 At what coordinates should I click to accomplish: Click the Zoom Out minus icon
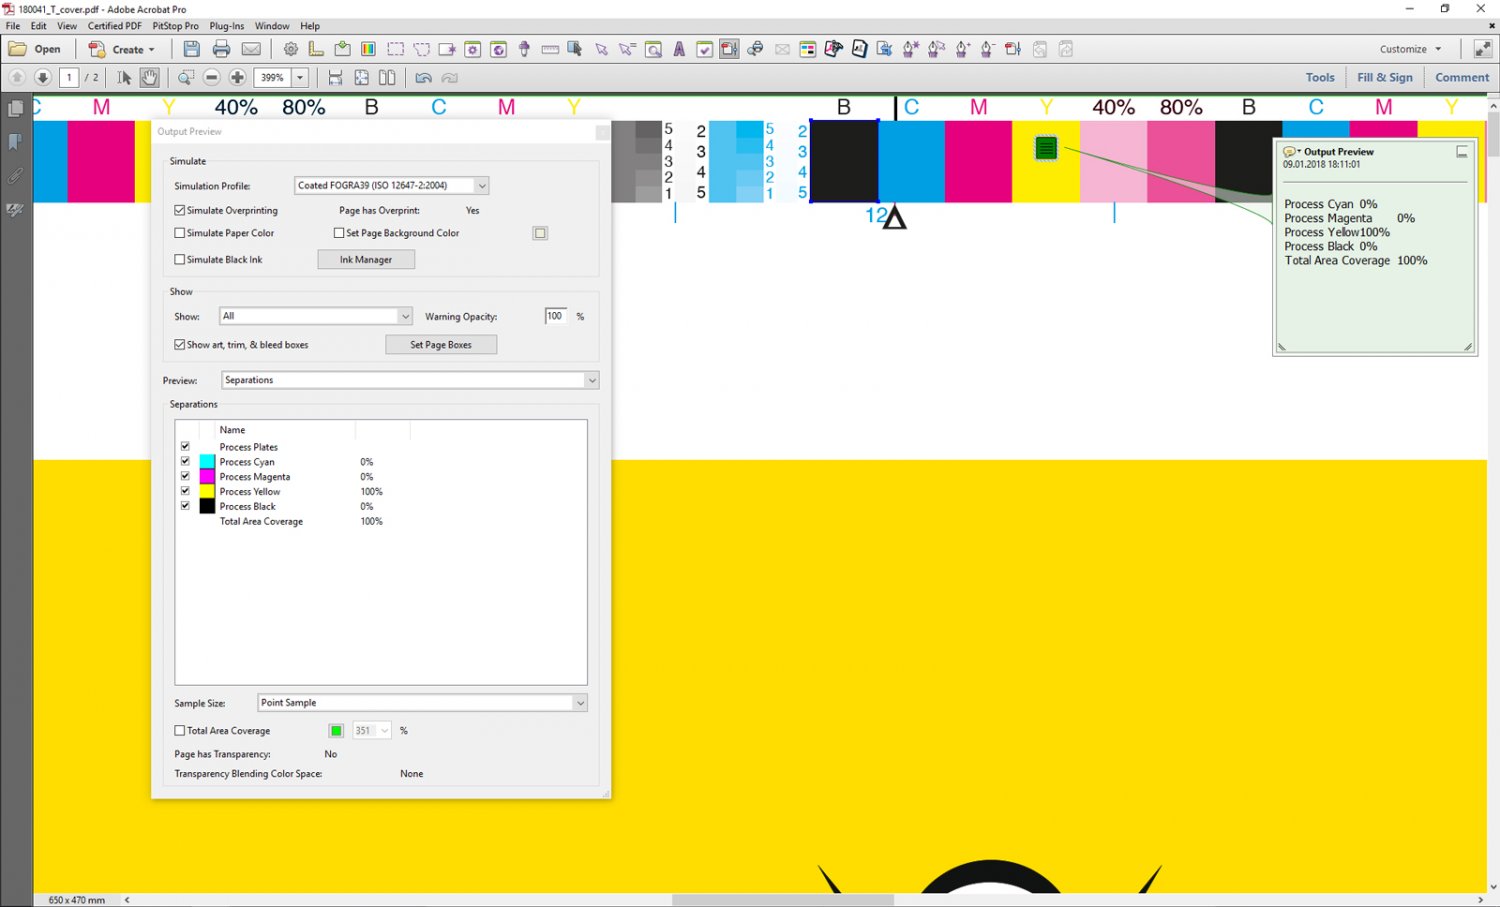pyautogui.click(x=212, y=77)
